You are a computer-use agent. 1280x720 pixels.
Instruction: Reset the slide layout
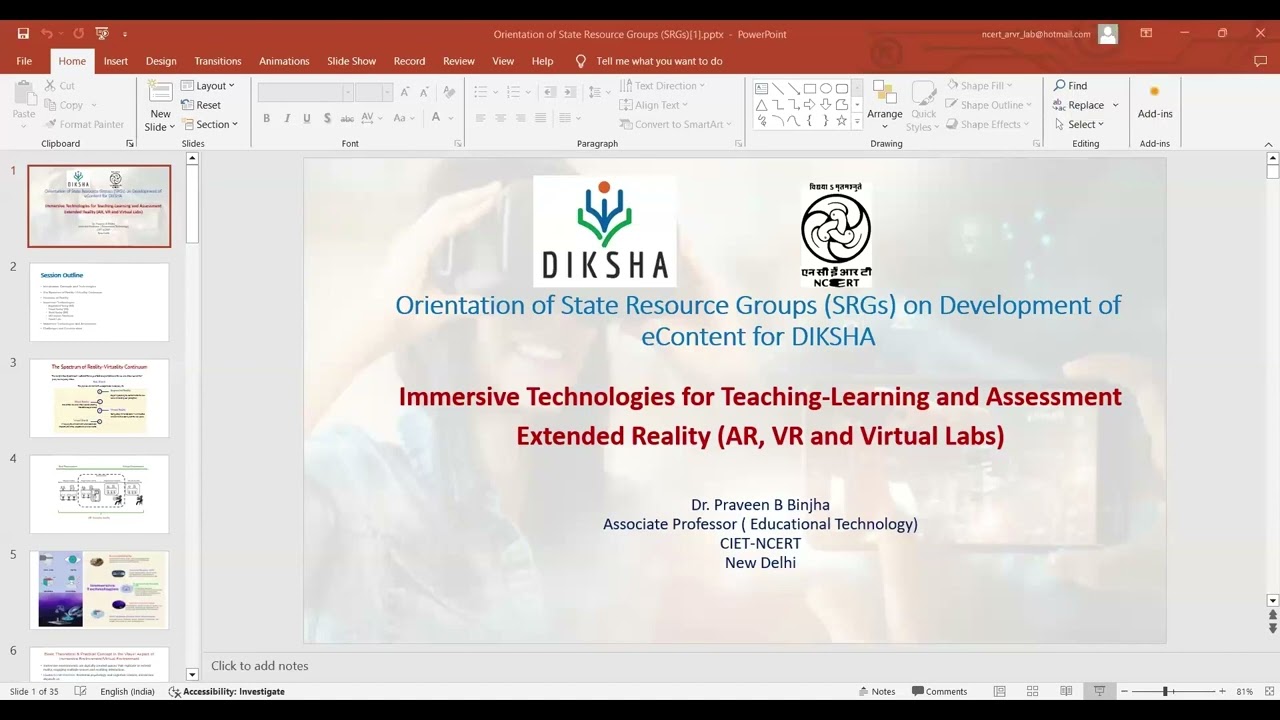[x=201, y=105]
